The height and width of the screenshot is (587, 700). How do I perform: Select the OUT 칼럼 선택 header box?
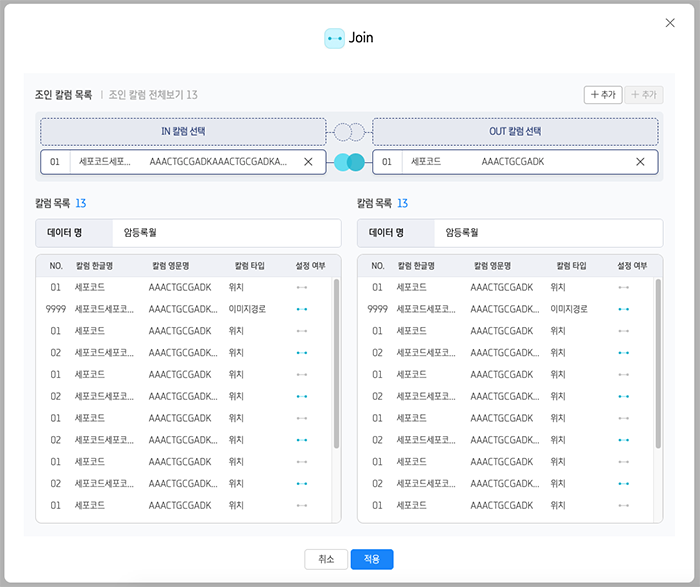(x=515, y=131)
